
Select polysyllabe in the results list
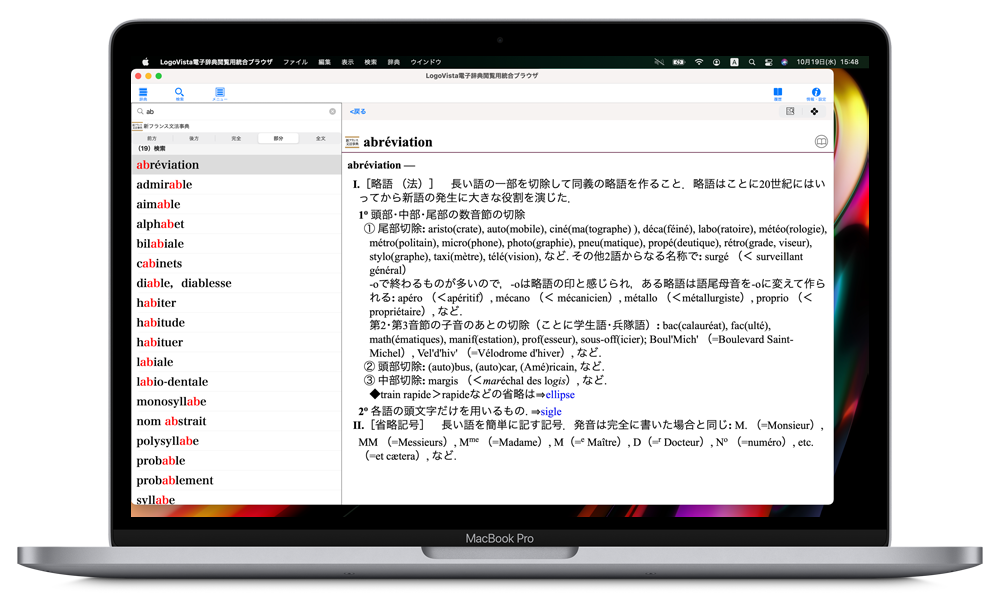point(236,441)
